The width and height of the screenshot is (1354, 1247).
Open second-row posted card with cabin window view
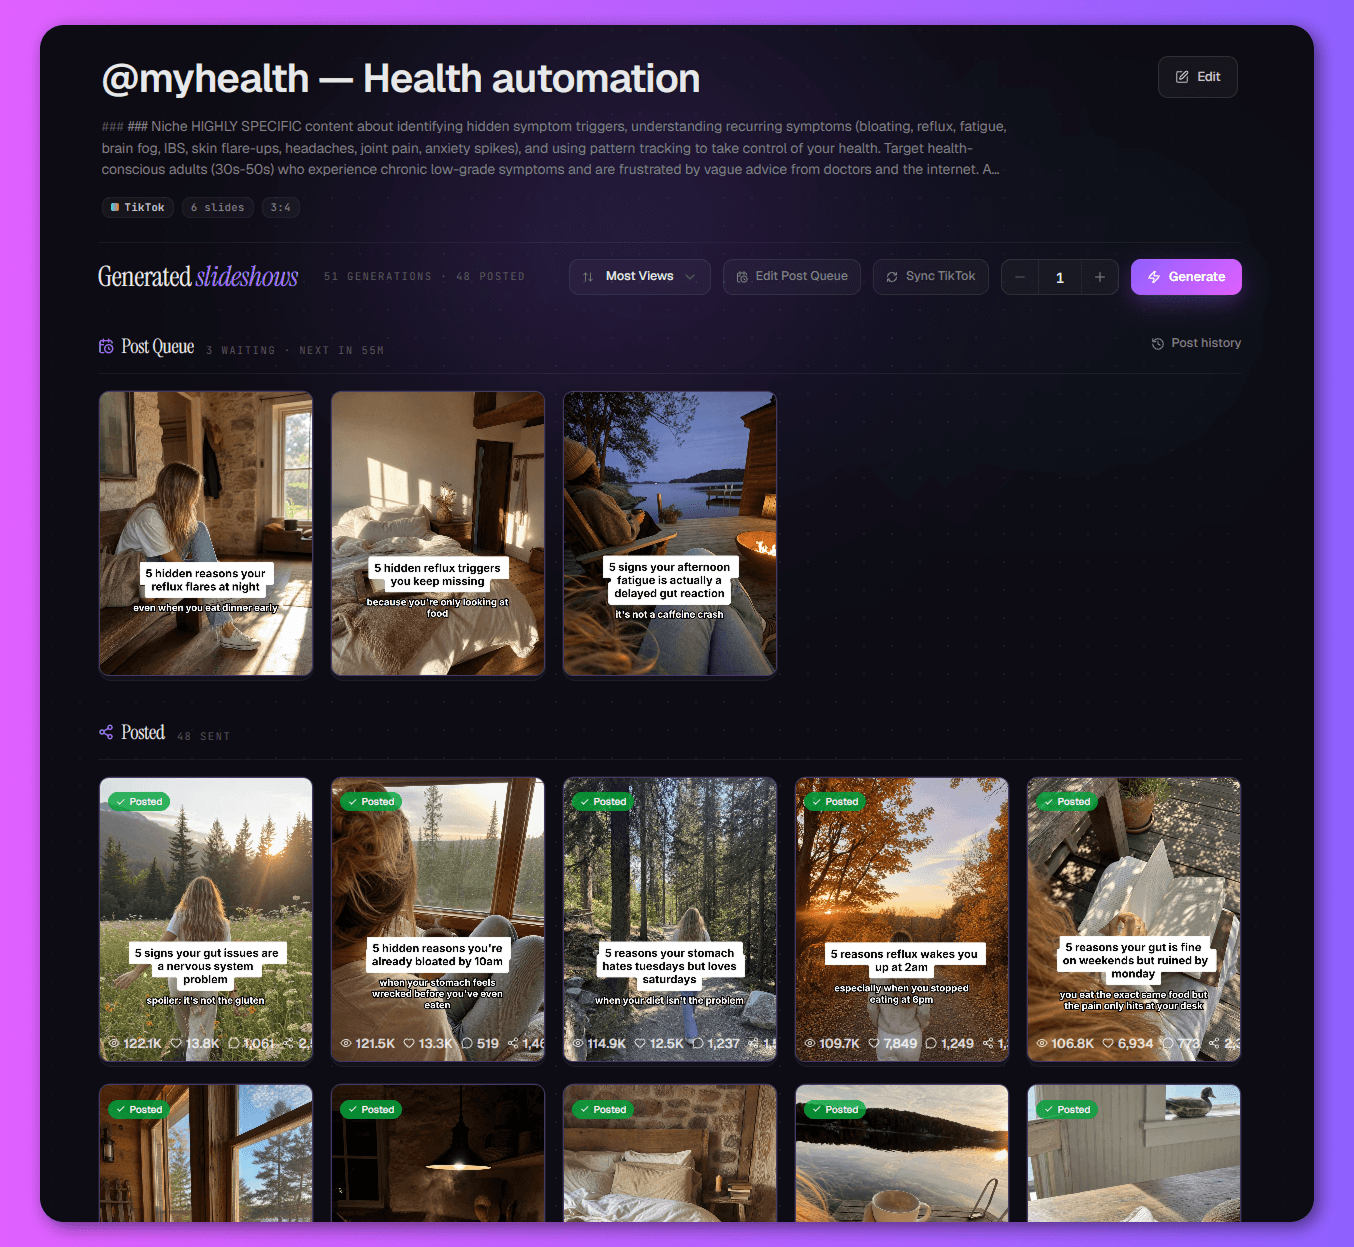[x=206, y=1153]
